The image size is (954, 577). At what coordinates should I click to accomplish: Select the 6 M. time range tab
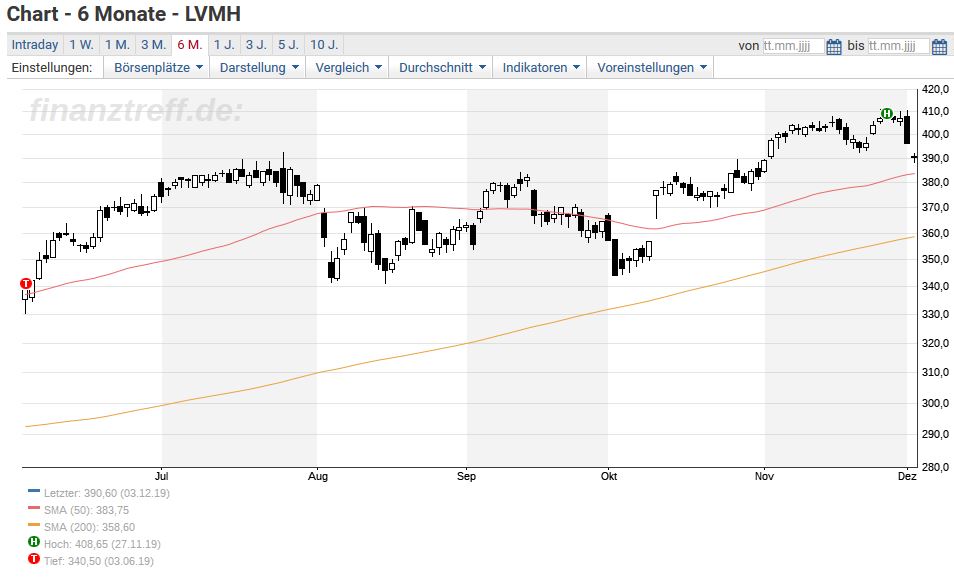click(x=190, y=45)
